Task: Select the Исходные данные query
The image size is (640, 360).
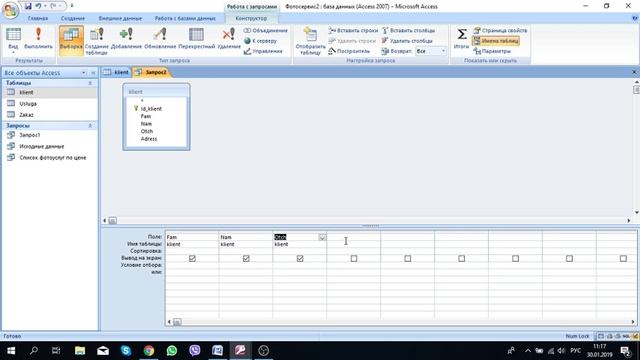Action: 50,146
